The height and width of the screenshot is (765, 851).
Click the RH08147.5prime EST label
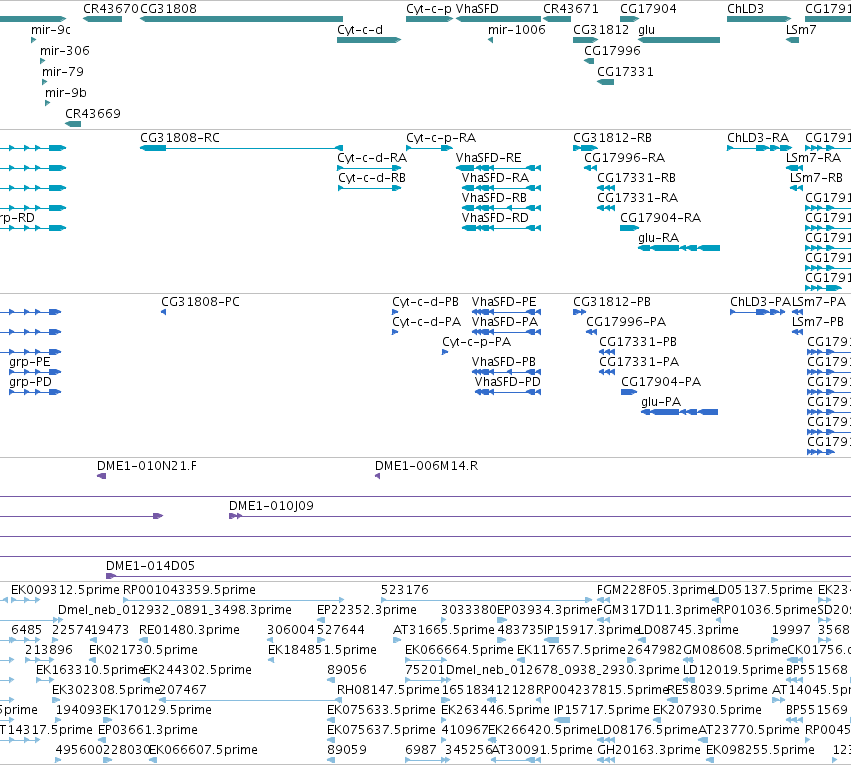click(388, 690)
